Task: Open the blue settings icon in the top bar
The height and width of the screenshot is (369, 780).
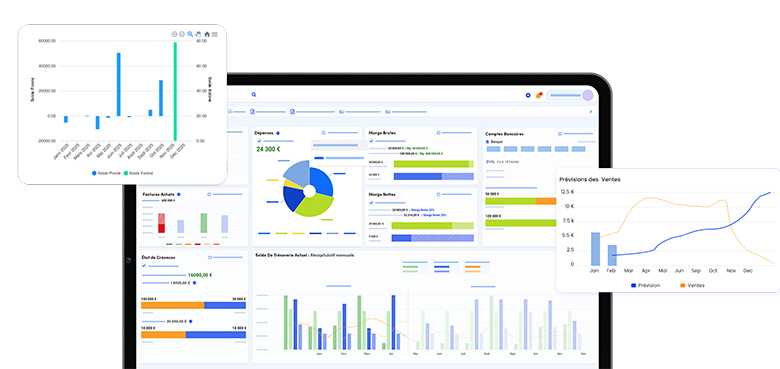Action: pos(528,95)
